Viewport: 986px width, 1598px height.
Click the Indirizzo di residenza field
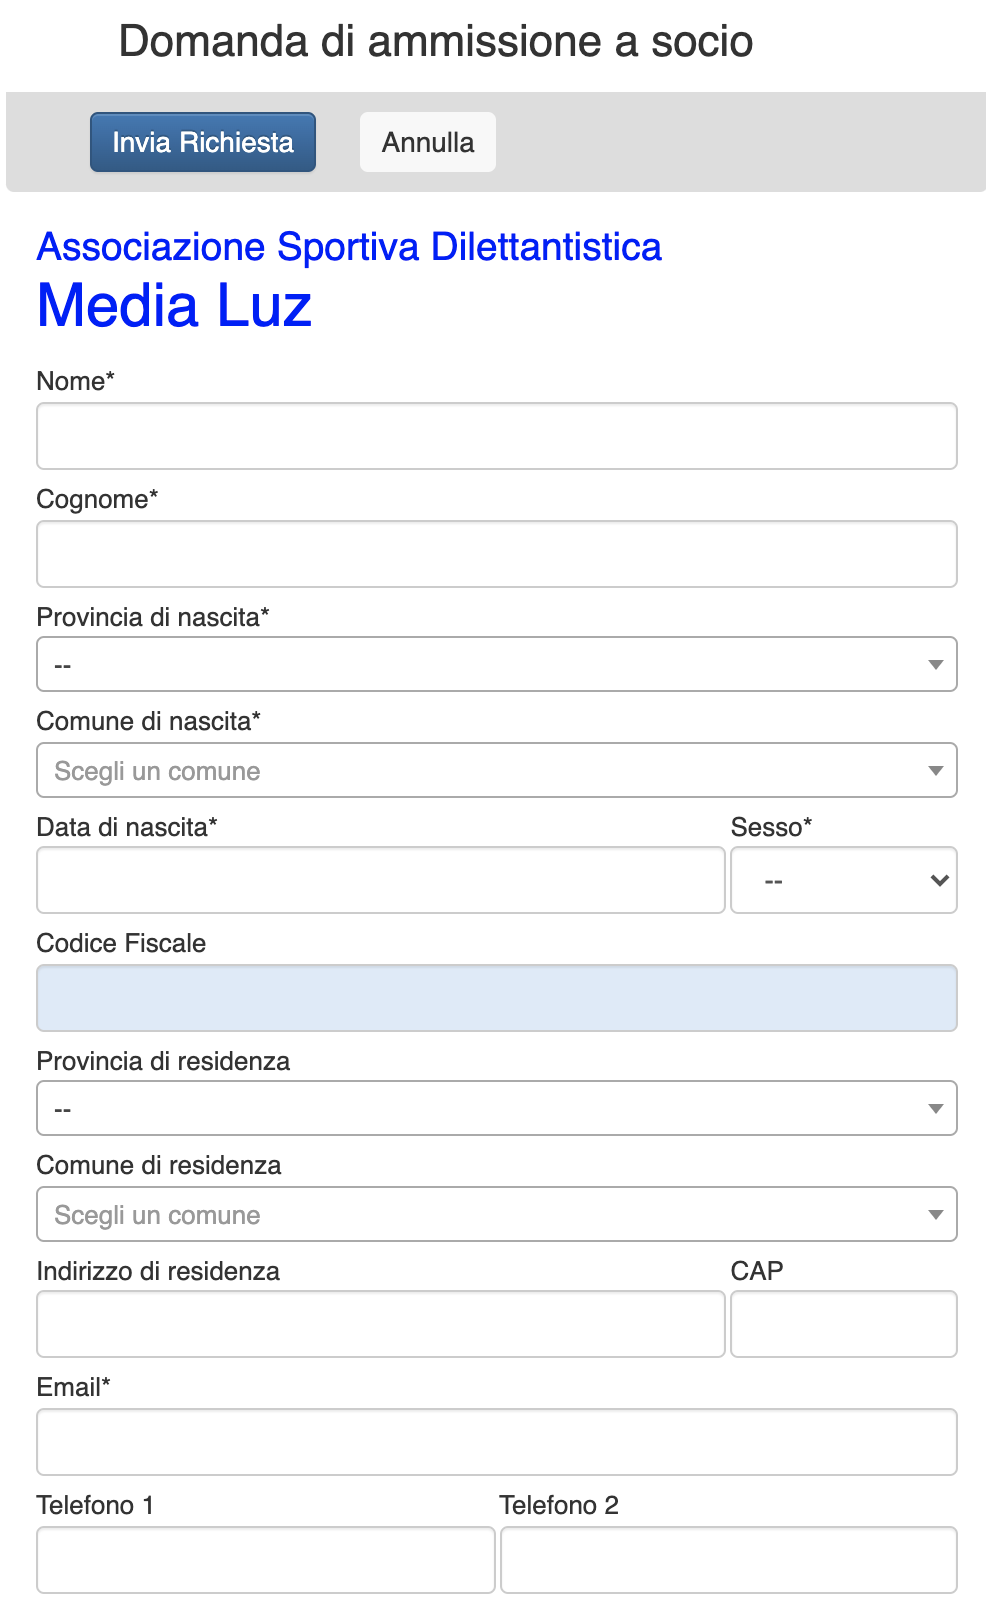380,1324
